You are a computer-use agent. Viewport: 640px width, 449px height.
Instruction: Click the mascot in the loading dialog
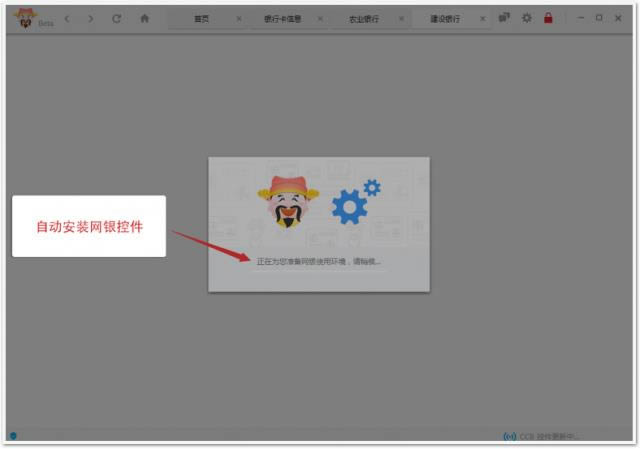[x=287, y=203]
